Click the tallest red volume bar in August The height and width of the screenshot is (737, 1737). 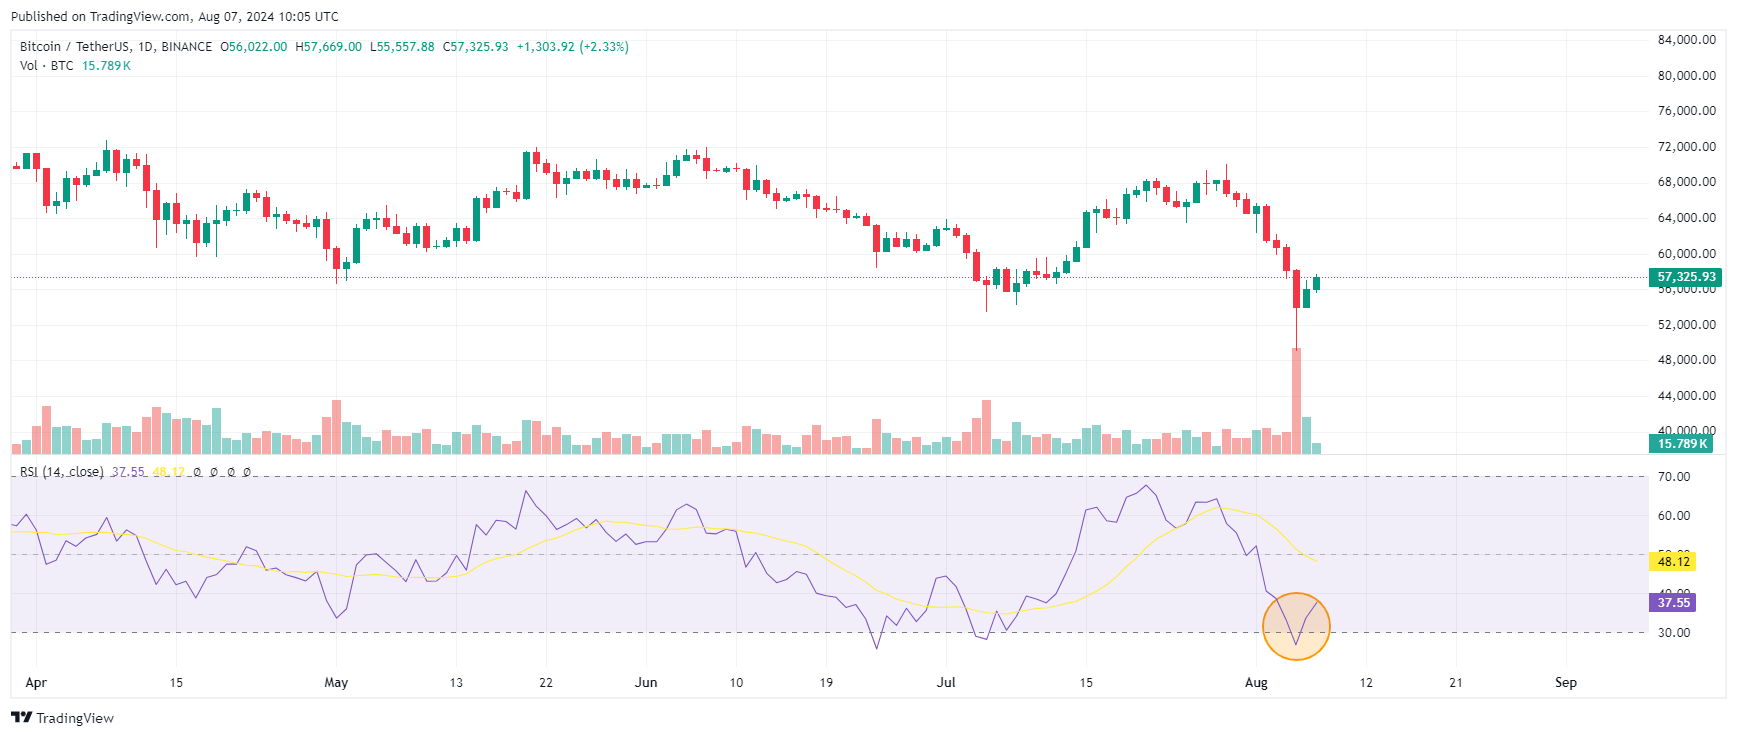(1296, 401)
